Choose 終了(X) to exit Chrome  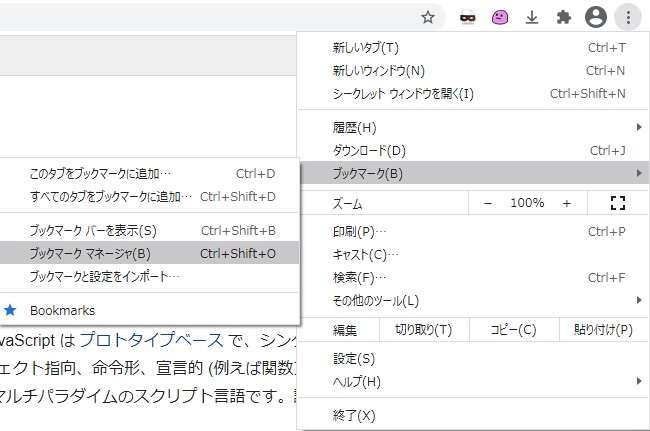[473, 415]
